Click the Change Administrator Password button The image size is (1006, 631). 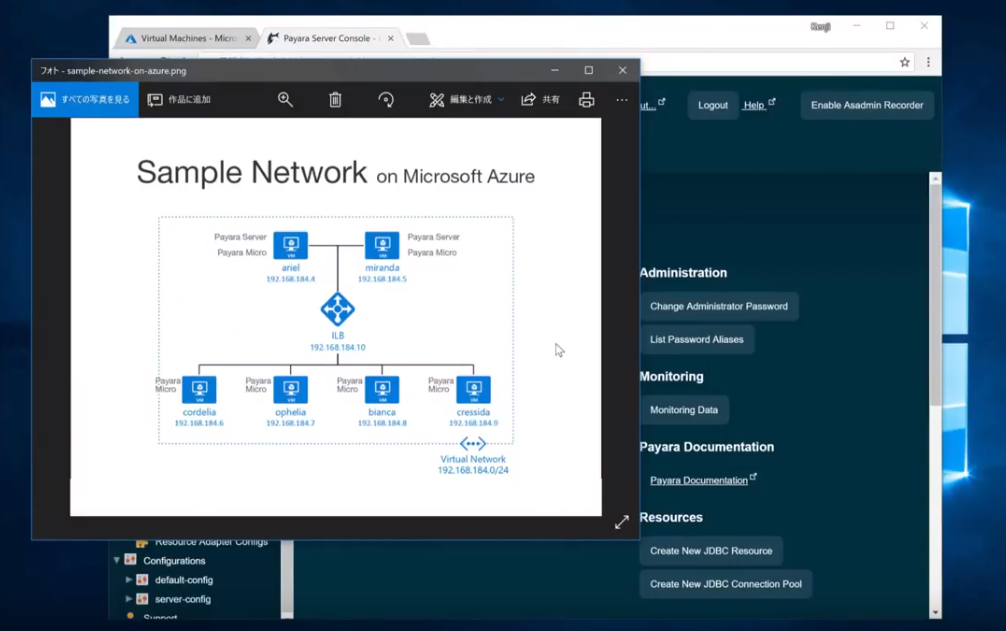click(x=718, y=307)
